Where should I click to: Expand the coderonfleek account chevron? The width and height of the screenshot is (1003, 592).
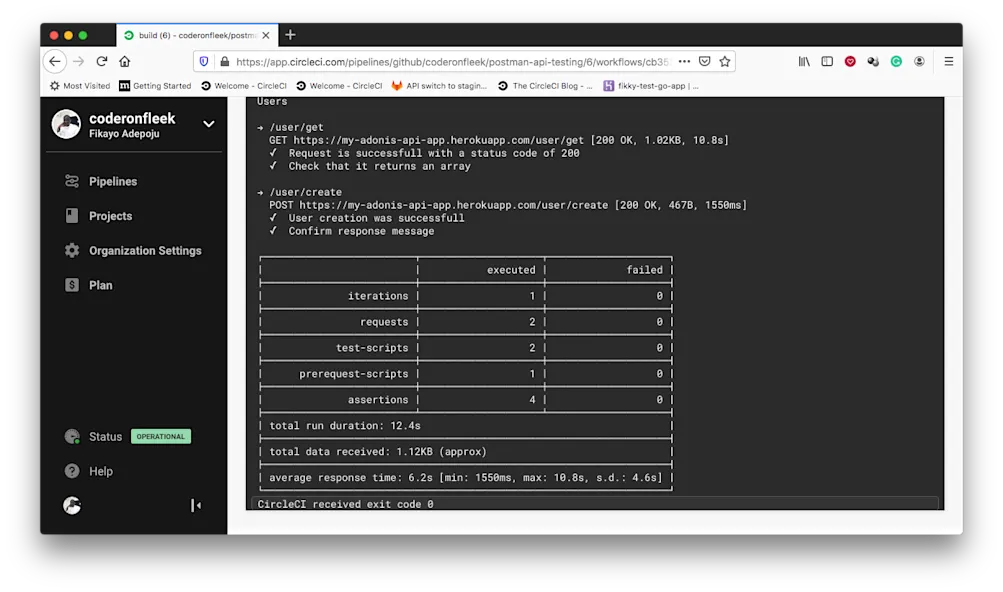pyautogui.click(x=207, y=124)
